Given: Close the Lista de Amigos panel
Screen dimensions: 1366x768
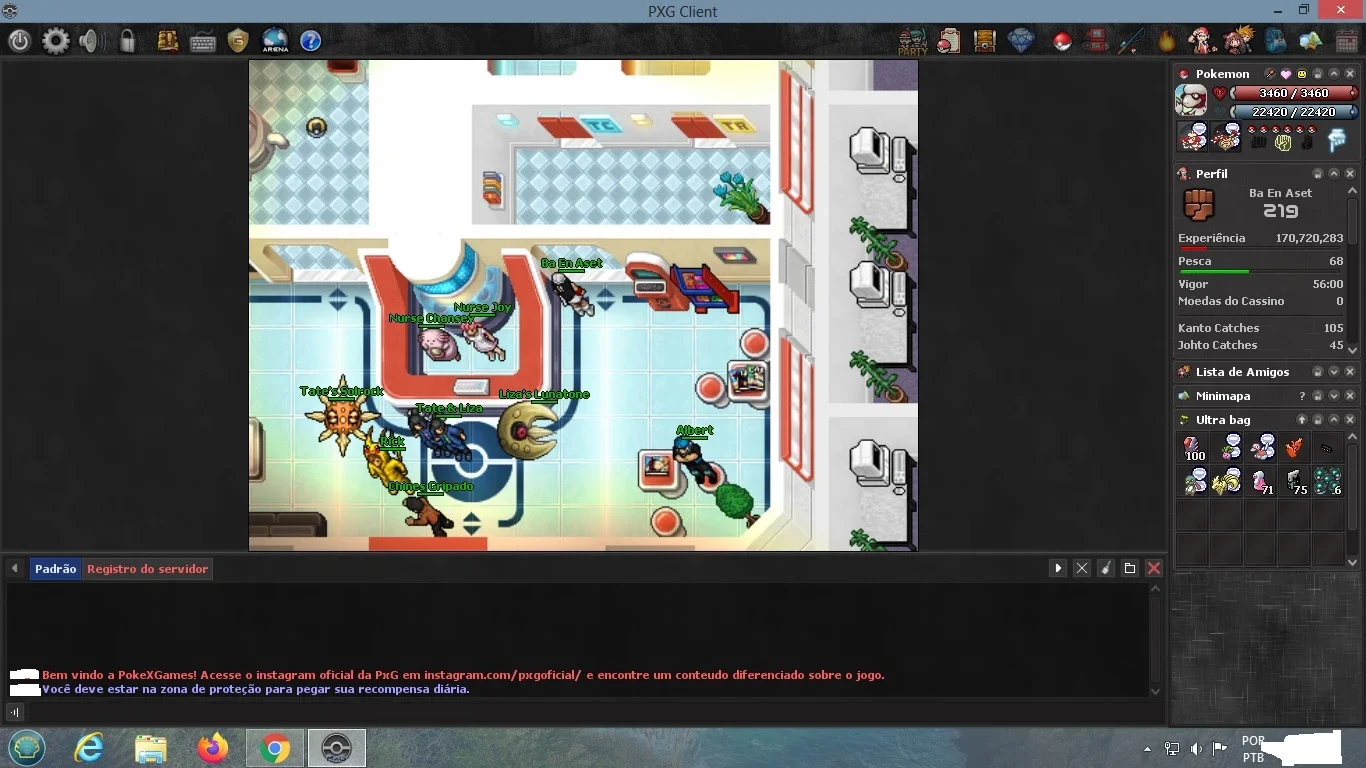Looking at the screenshot, I should (x=1350, y=372).
